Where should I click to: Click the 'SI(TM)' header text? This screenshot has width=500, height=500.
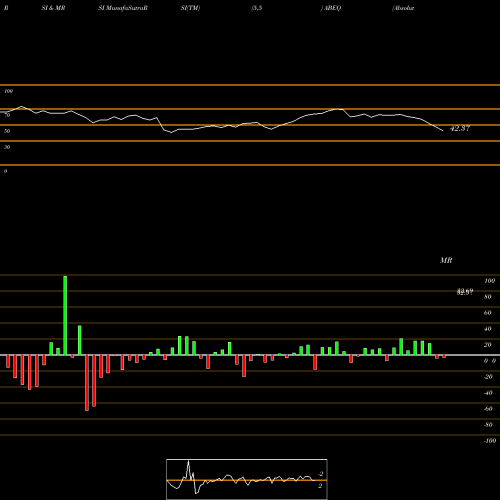pyautogui.click(x=190, y=8)
